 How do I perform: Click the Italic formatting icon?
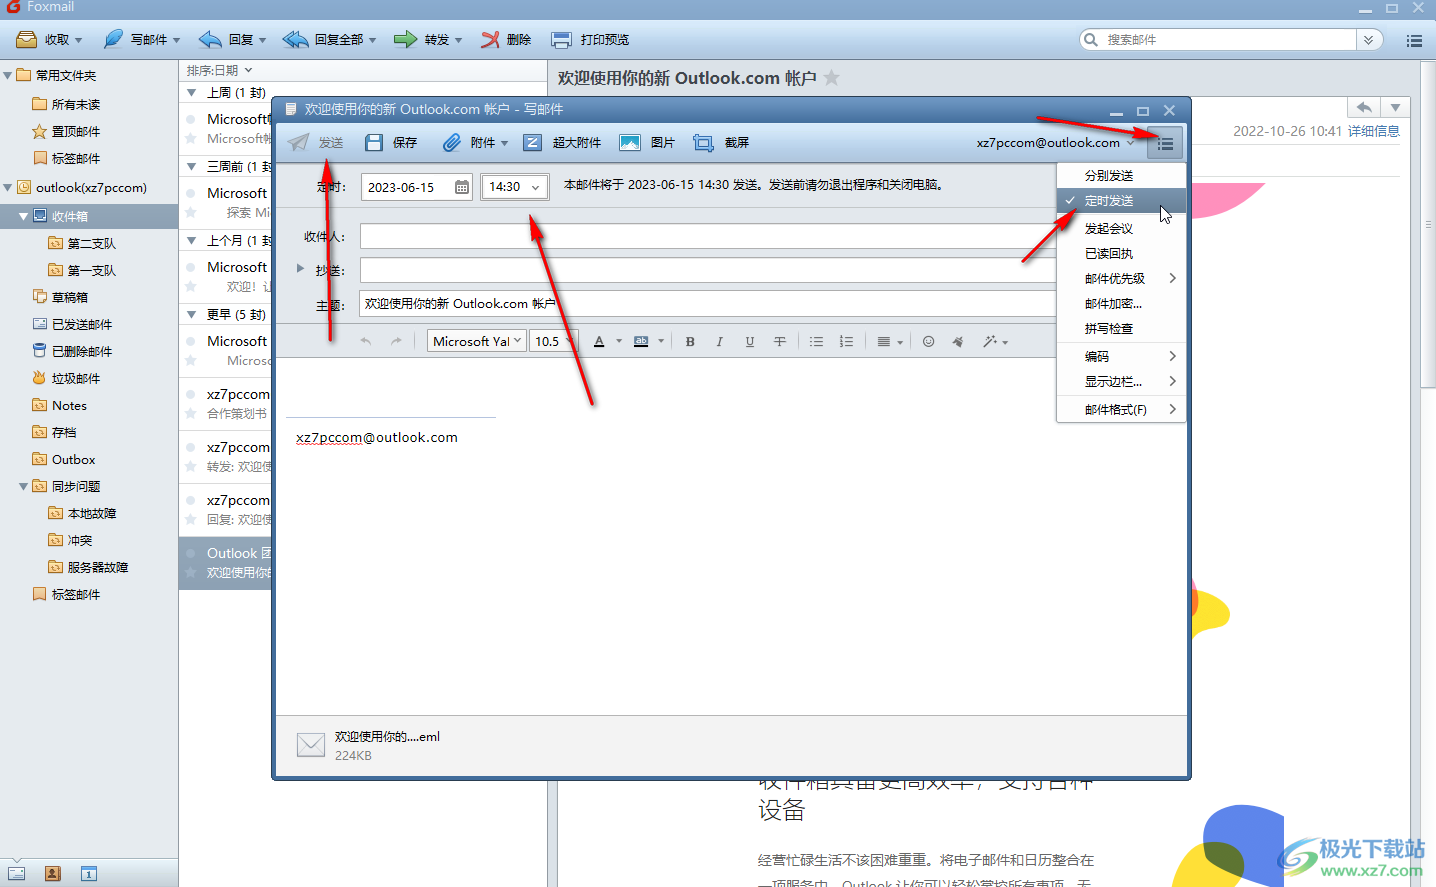[720, 342]
